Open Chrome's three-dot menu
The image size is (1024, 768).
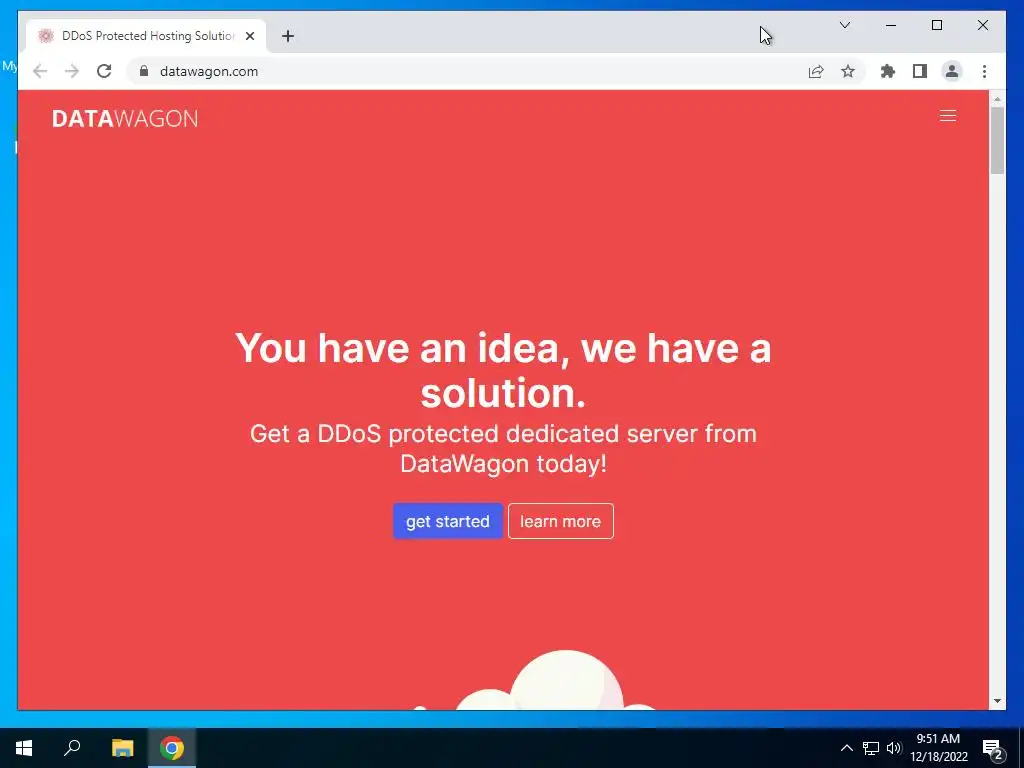984,71
